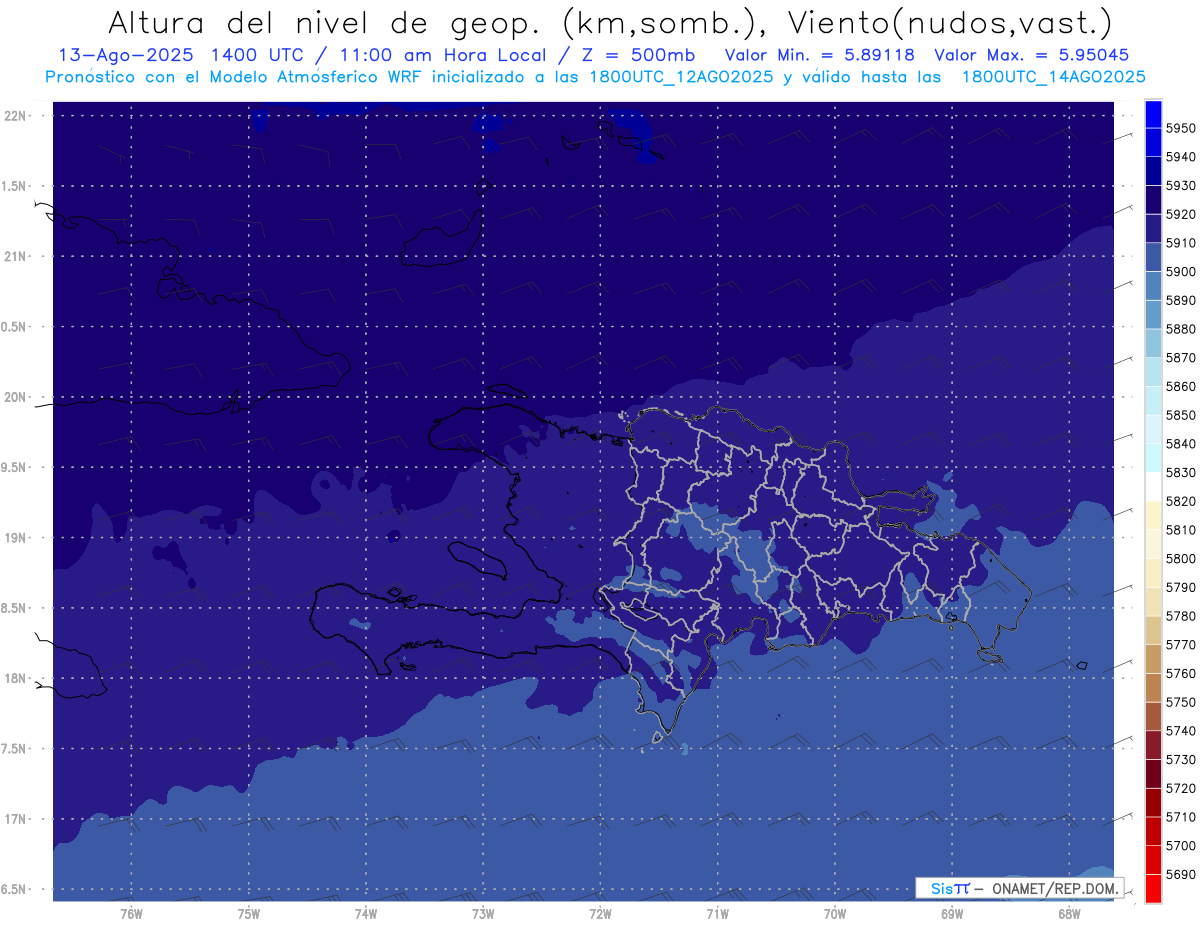1200x927 pixels.
Task: Select the '6.5N' latitude tick label
Action: [14, 889]
